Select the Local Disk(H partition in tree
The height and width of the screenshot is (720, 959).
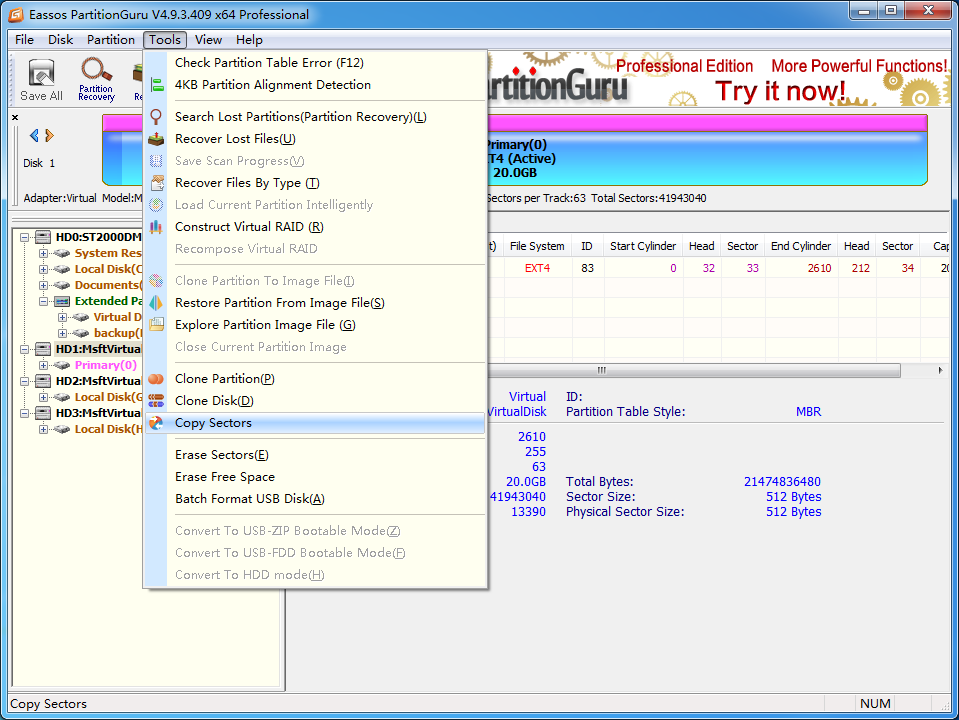(107, 429)
